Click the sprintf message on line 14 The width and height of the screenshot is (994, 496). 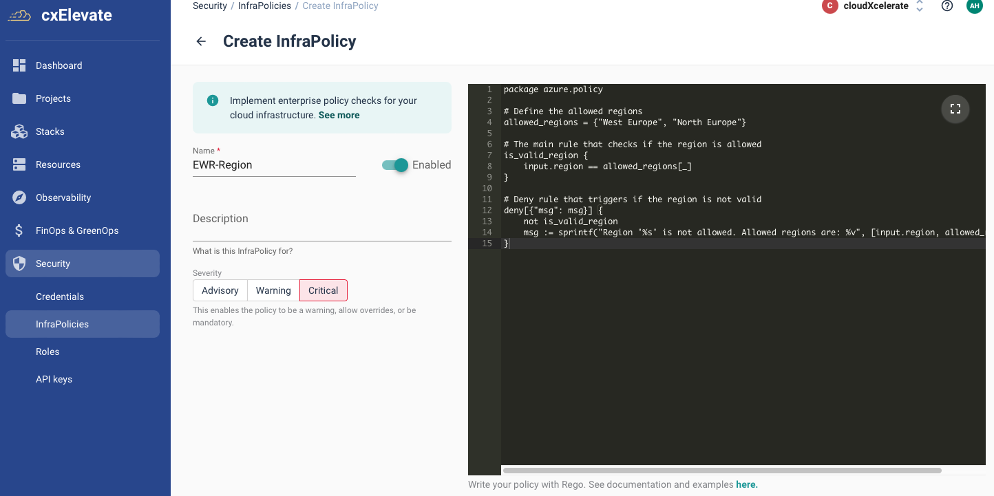pos(754,232)
